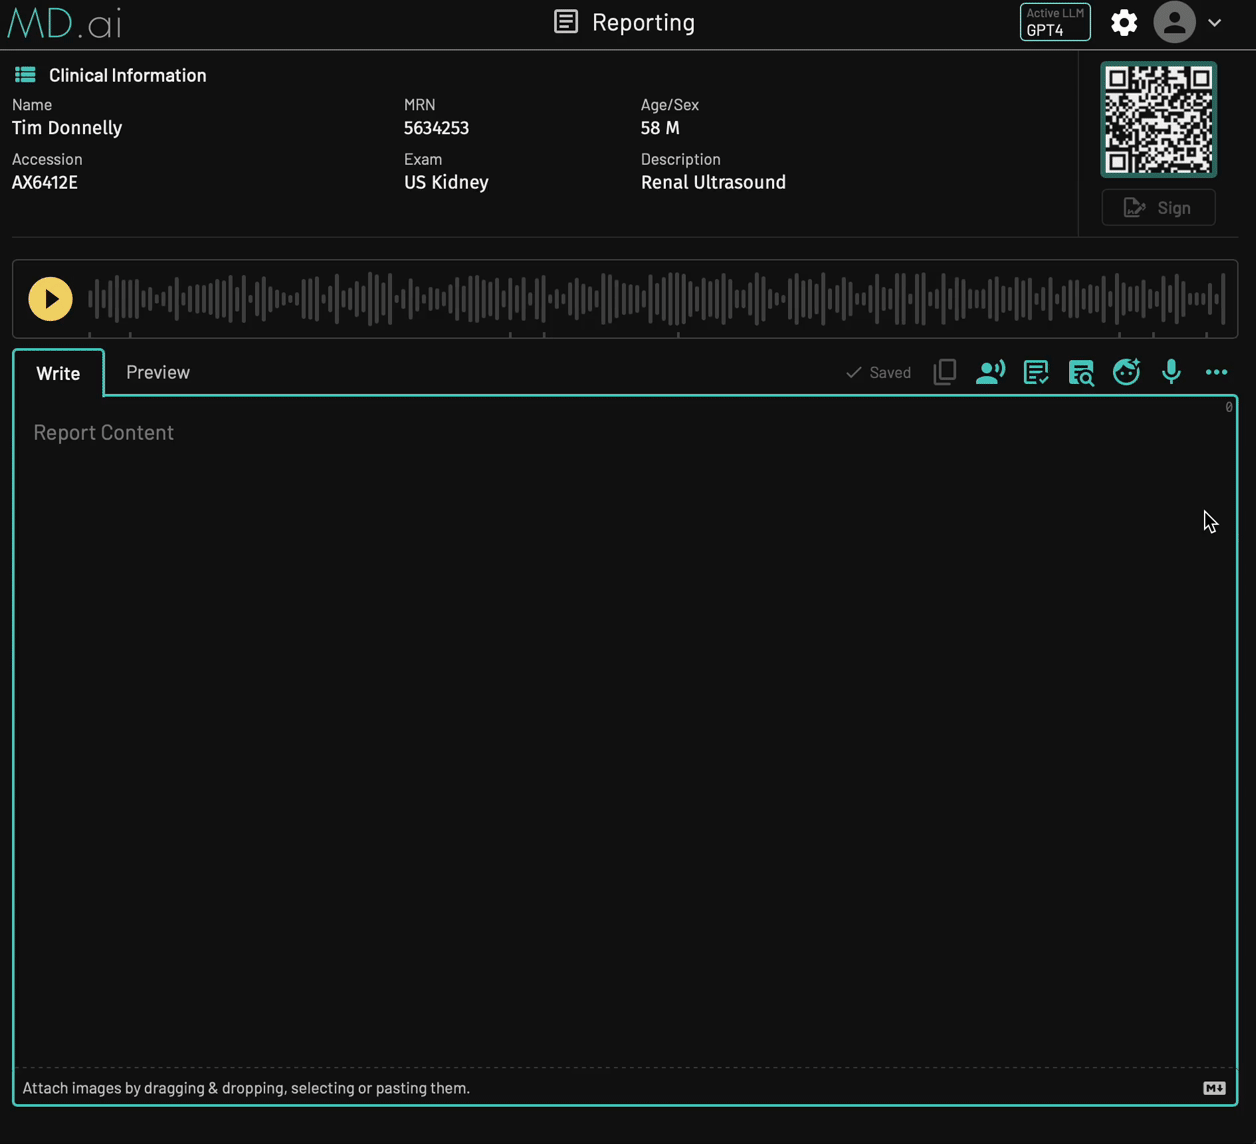
Task: Click the Reporting page title
Action: pos(643,22)
